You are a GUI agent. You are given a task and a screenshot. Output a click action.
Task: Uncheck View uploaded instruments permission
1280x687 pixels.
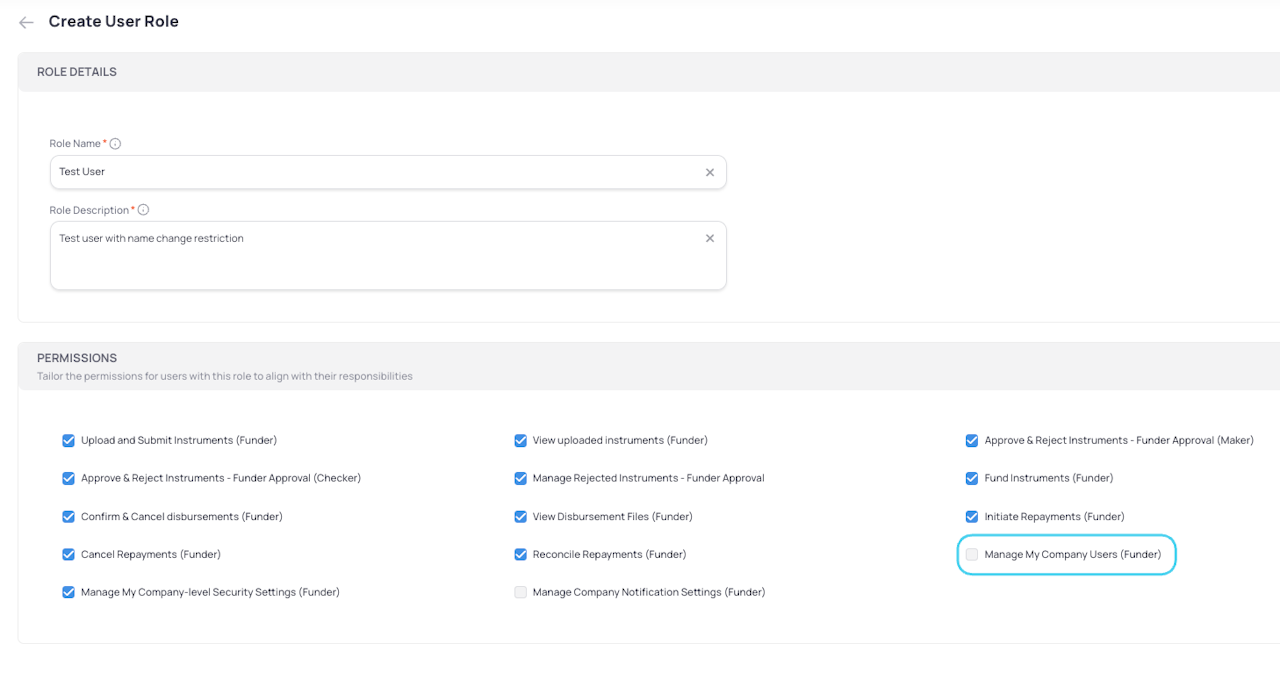coord(520,440)
